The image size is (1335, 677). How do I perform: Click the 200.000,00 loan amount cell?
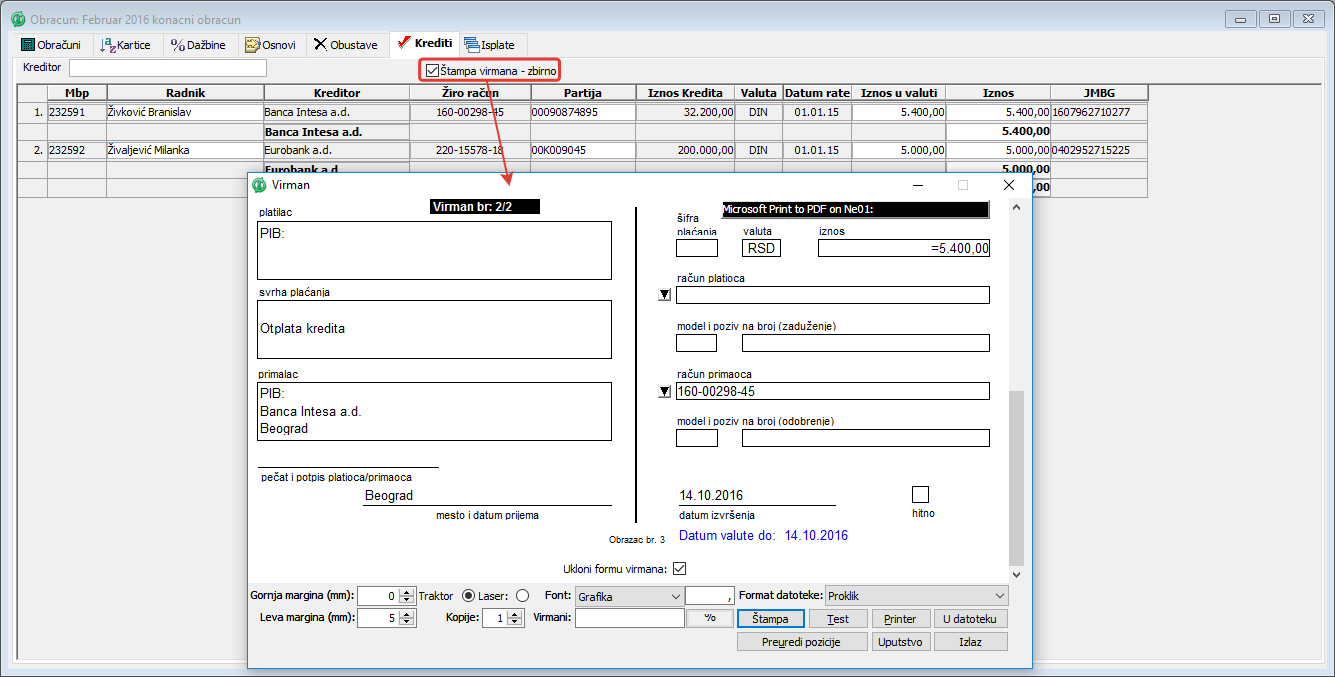tap(686, 150)
